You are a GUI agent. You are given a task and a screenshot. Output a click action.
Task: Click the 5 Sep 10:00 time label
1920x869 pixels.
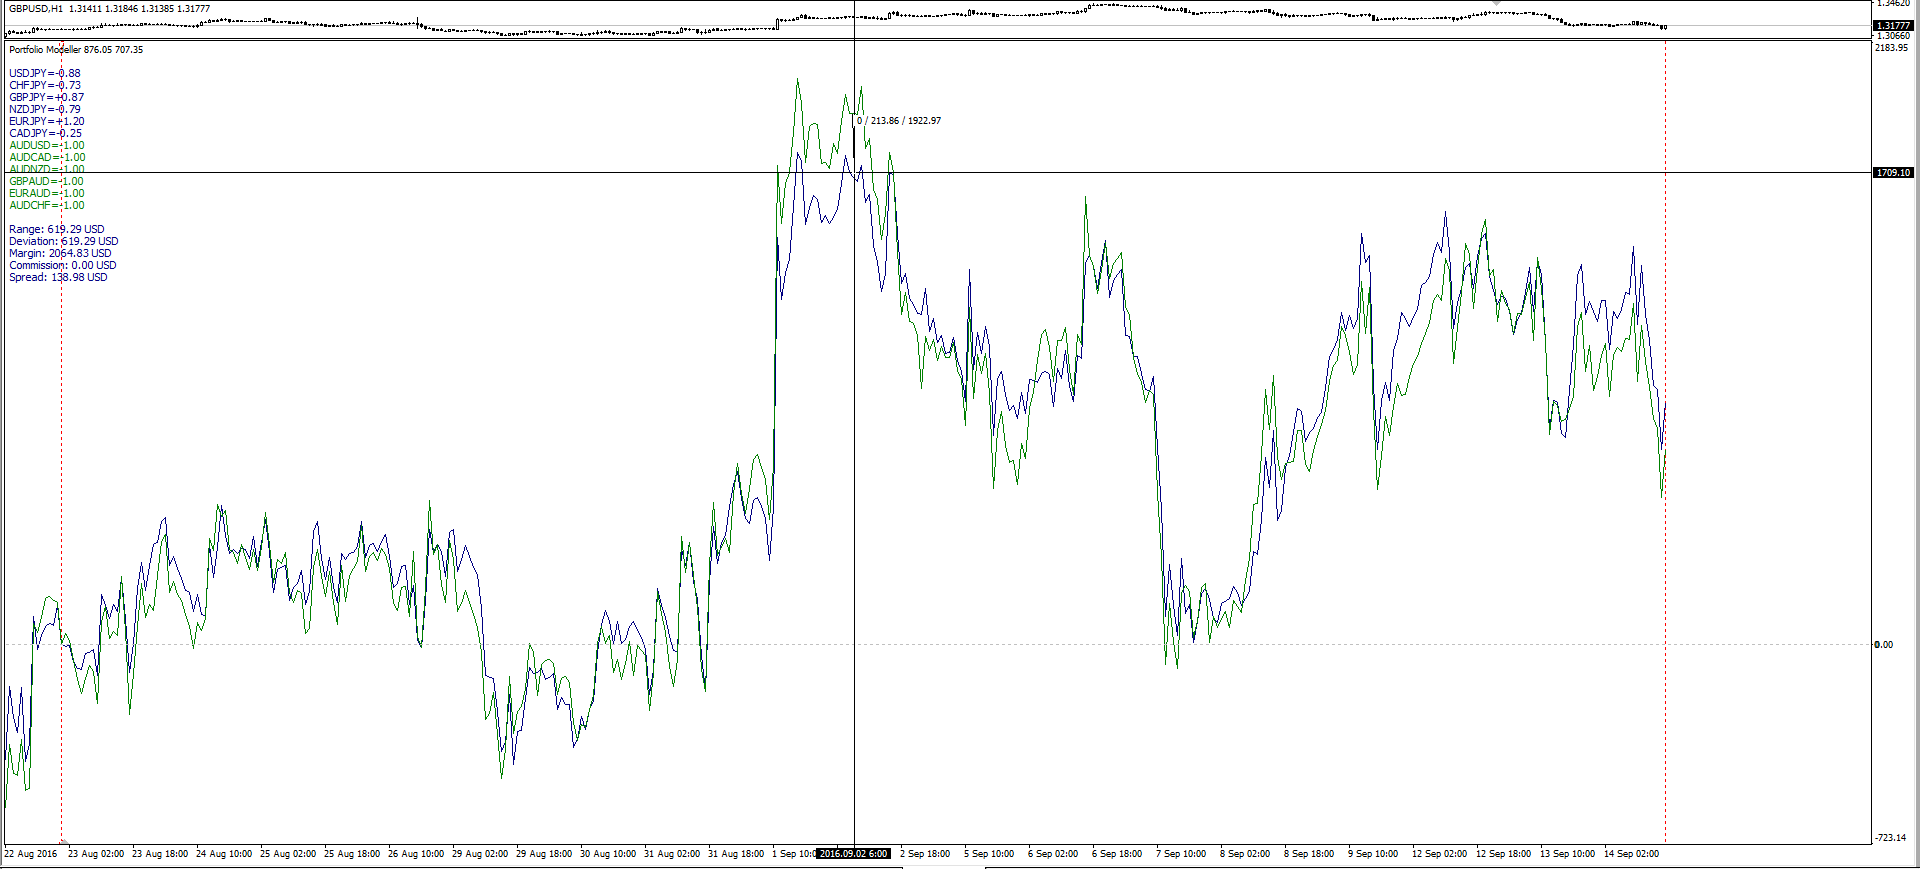click(x=989, y=854)
